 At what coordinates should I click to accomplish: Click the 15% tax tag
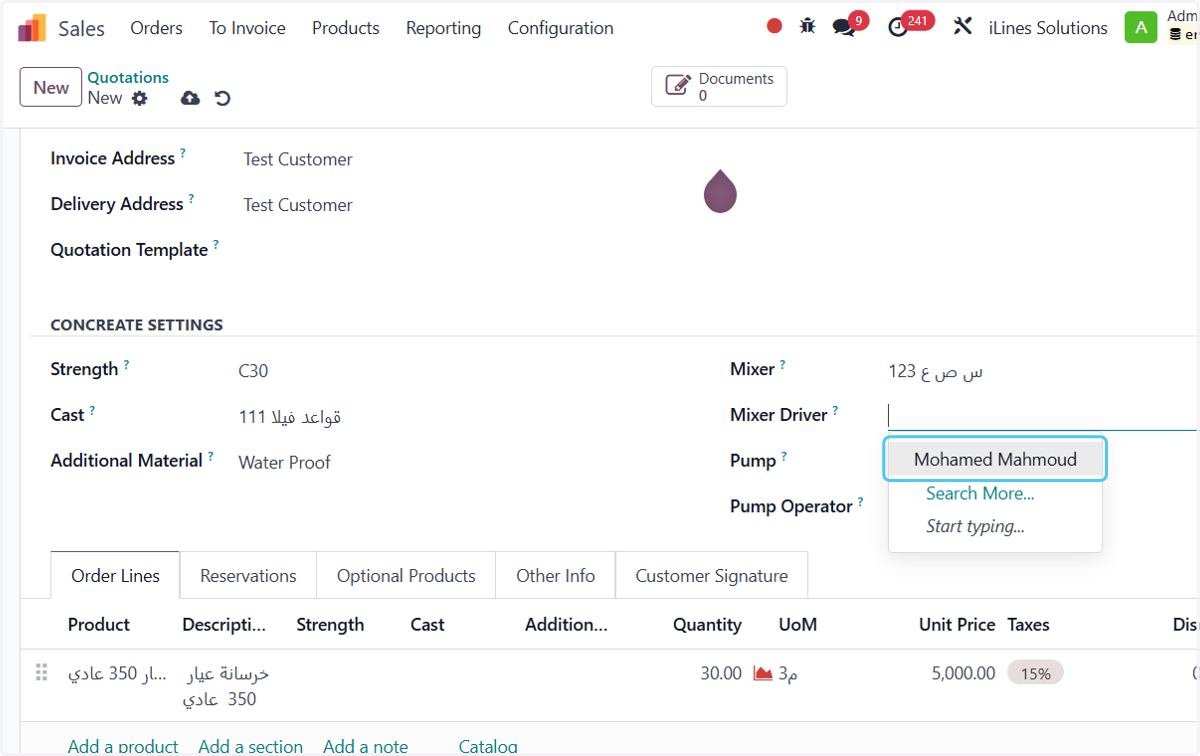[x=1035, y=674]
